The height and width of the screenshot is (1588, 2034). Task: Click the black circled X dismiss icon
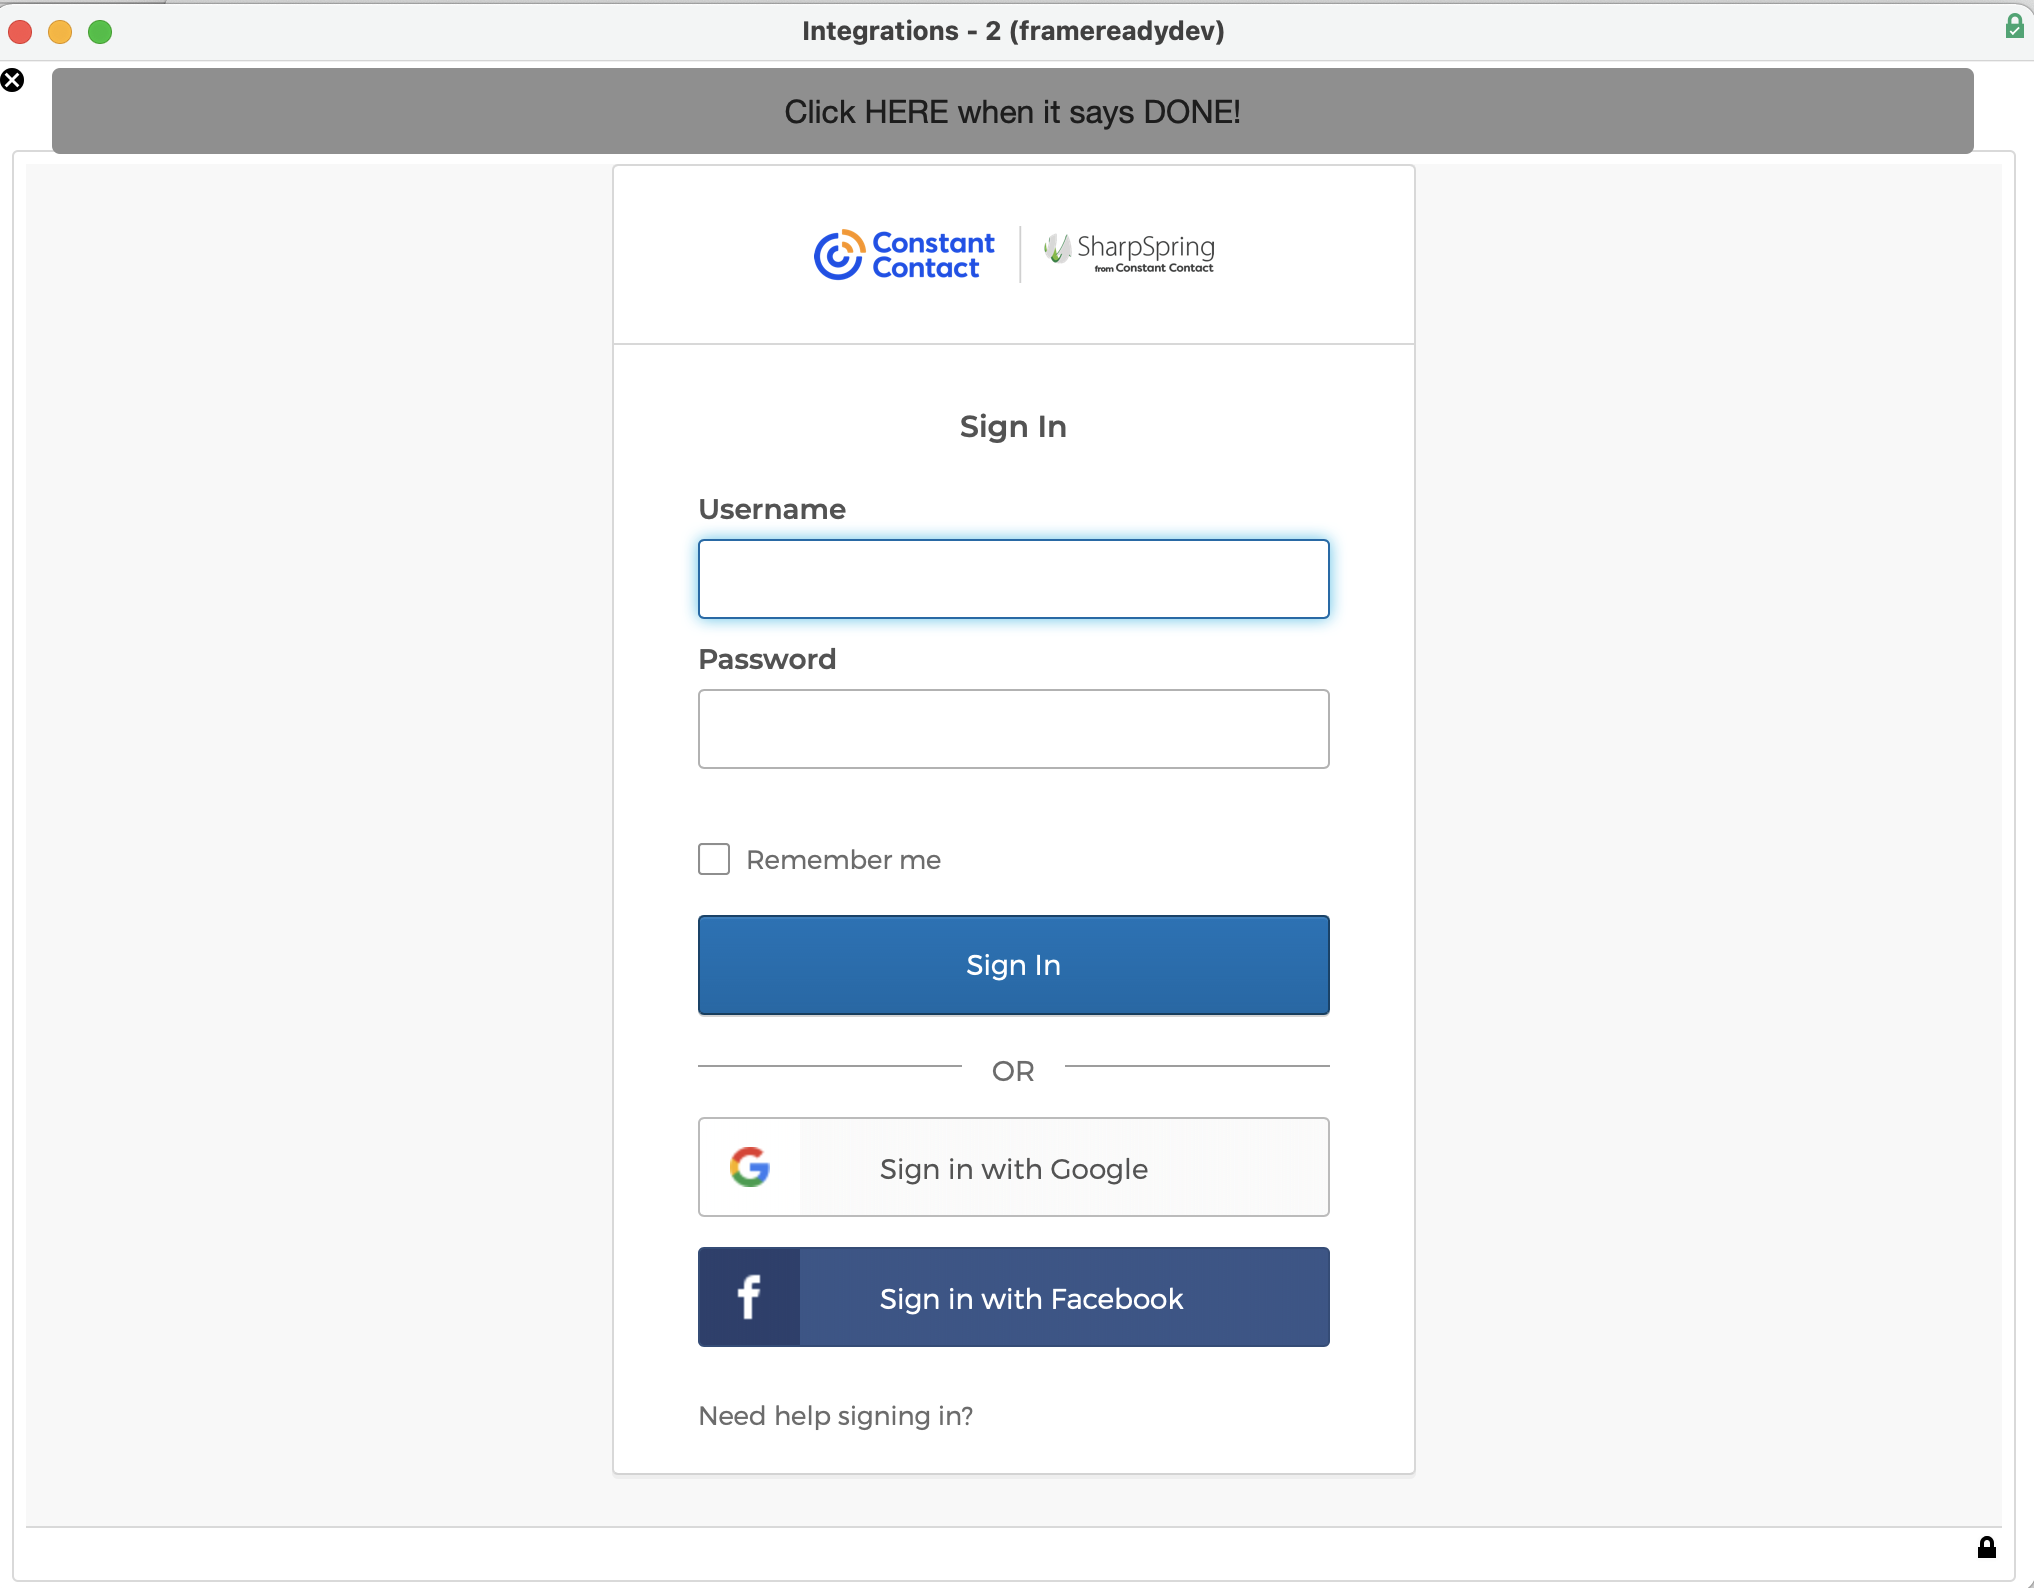pos(13,81)
